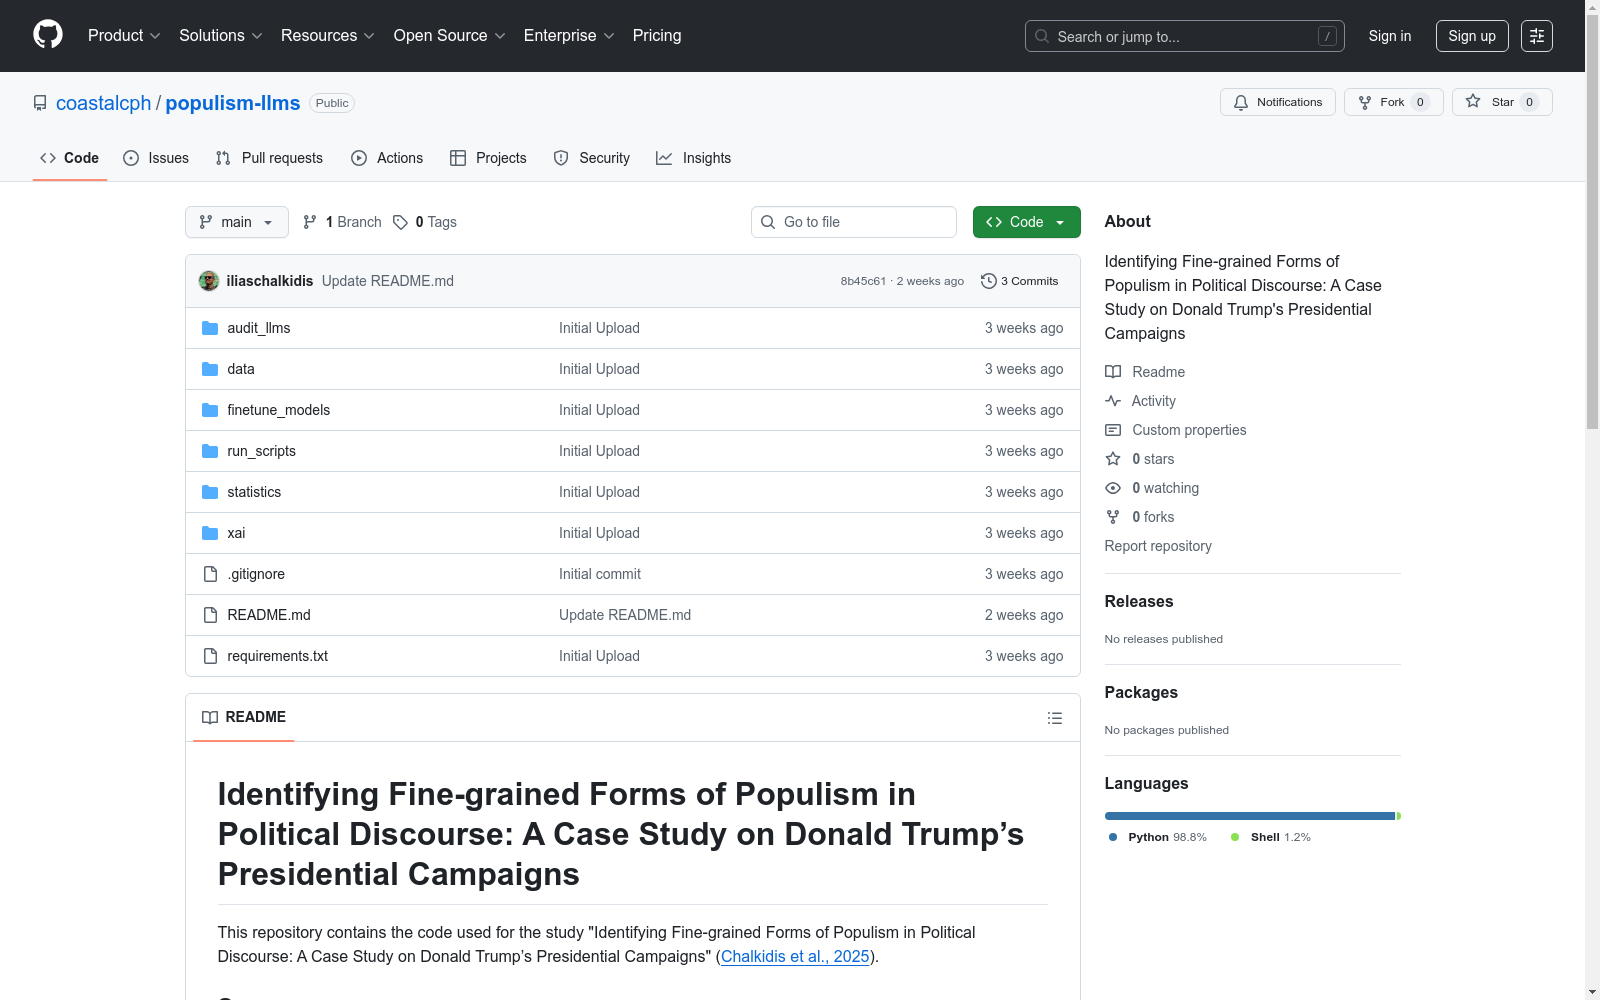Open commit hash 8b45c61
Image resolution: width=1600 pixels, height=1000 pixels.
863,281
